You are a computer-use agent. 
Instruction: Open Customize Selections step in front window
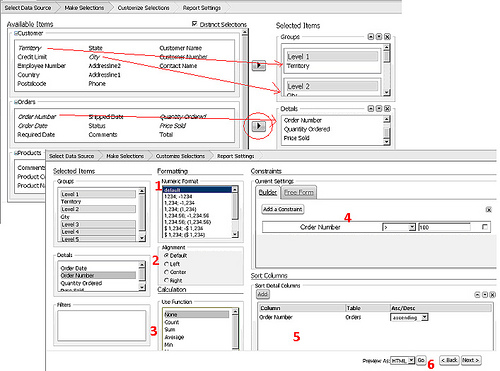point(180,156)
